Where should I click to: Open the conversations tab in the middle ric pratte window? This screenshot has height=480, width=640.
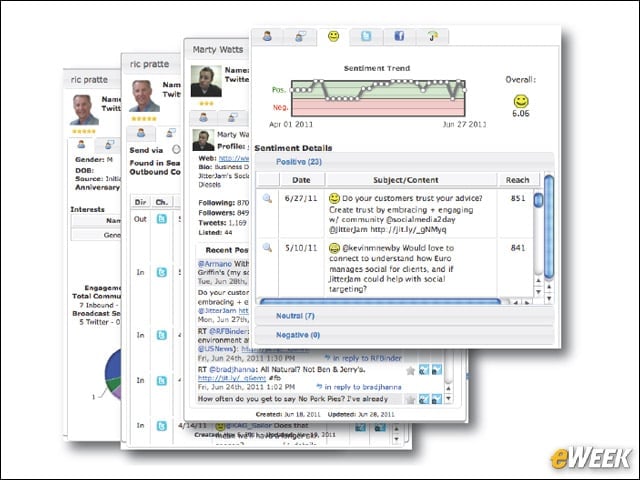tap(171, 133)
